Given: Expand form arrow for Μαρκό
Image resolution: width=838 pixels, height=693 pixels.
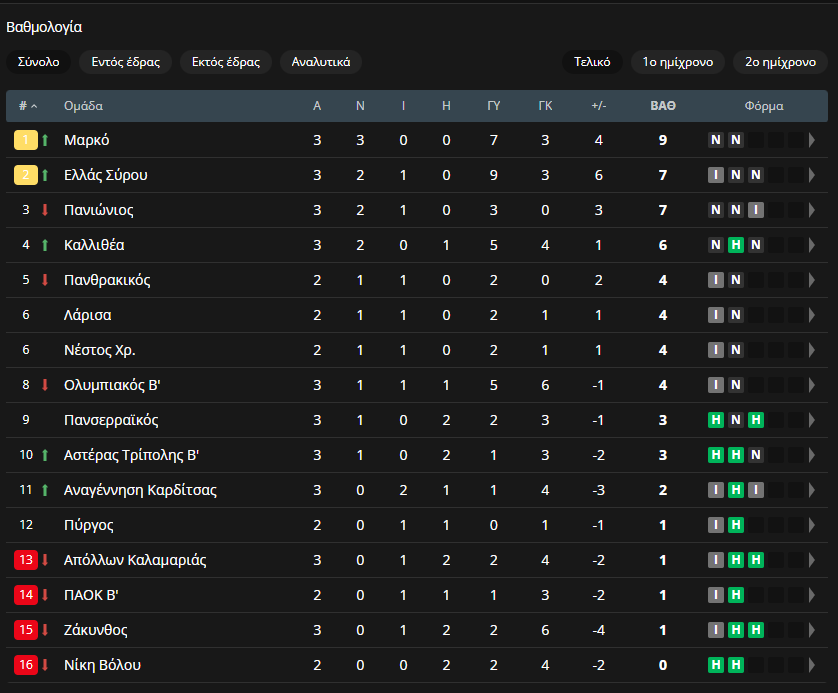Looking at the screenshot, I should point(812,140).
